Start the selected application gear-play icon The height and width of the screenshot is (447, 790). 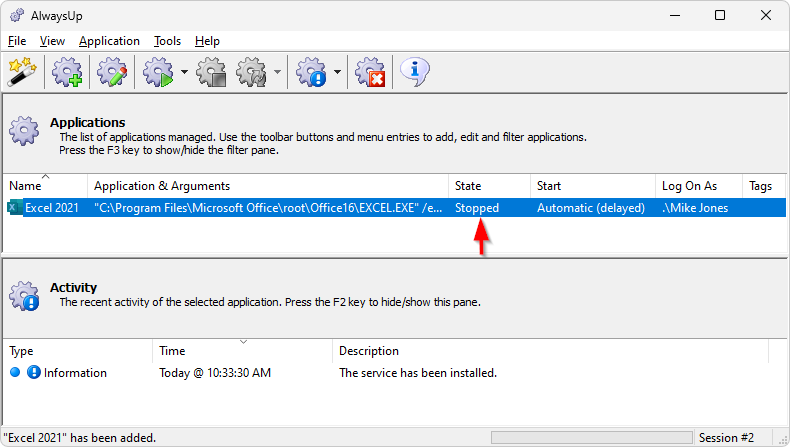158,72
